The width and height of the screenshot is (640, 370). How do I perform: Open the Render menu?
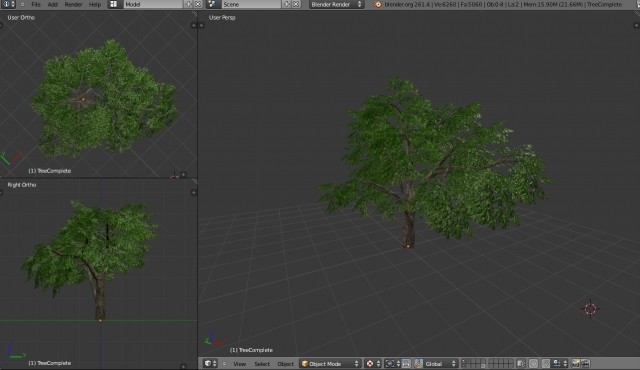73,4
